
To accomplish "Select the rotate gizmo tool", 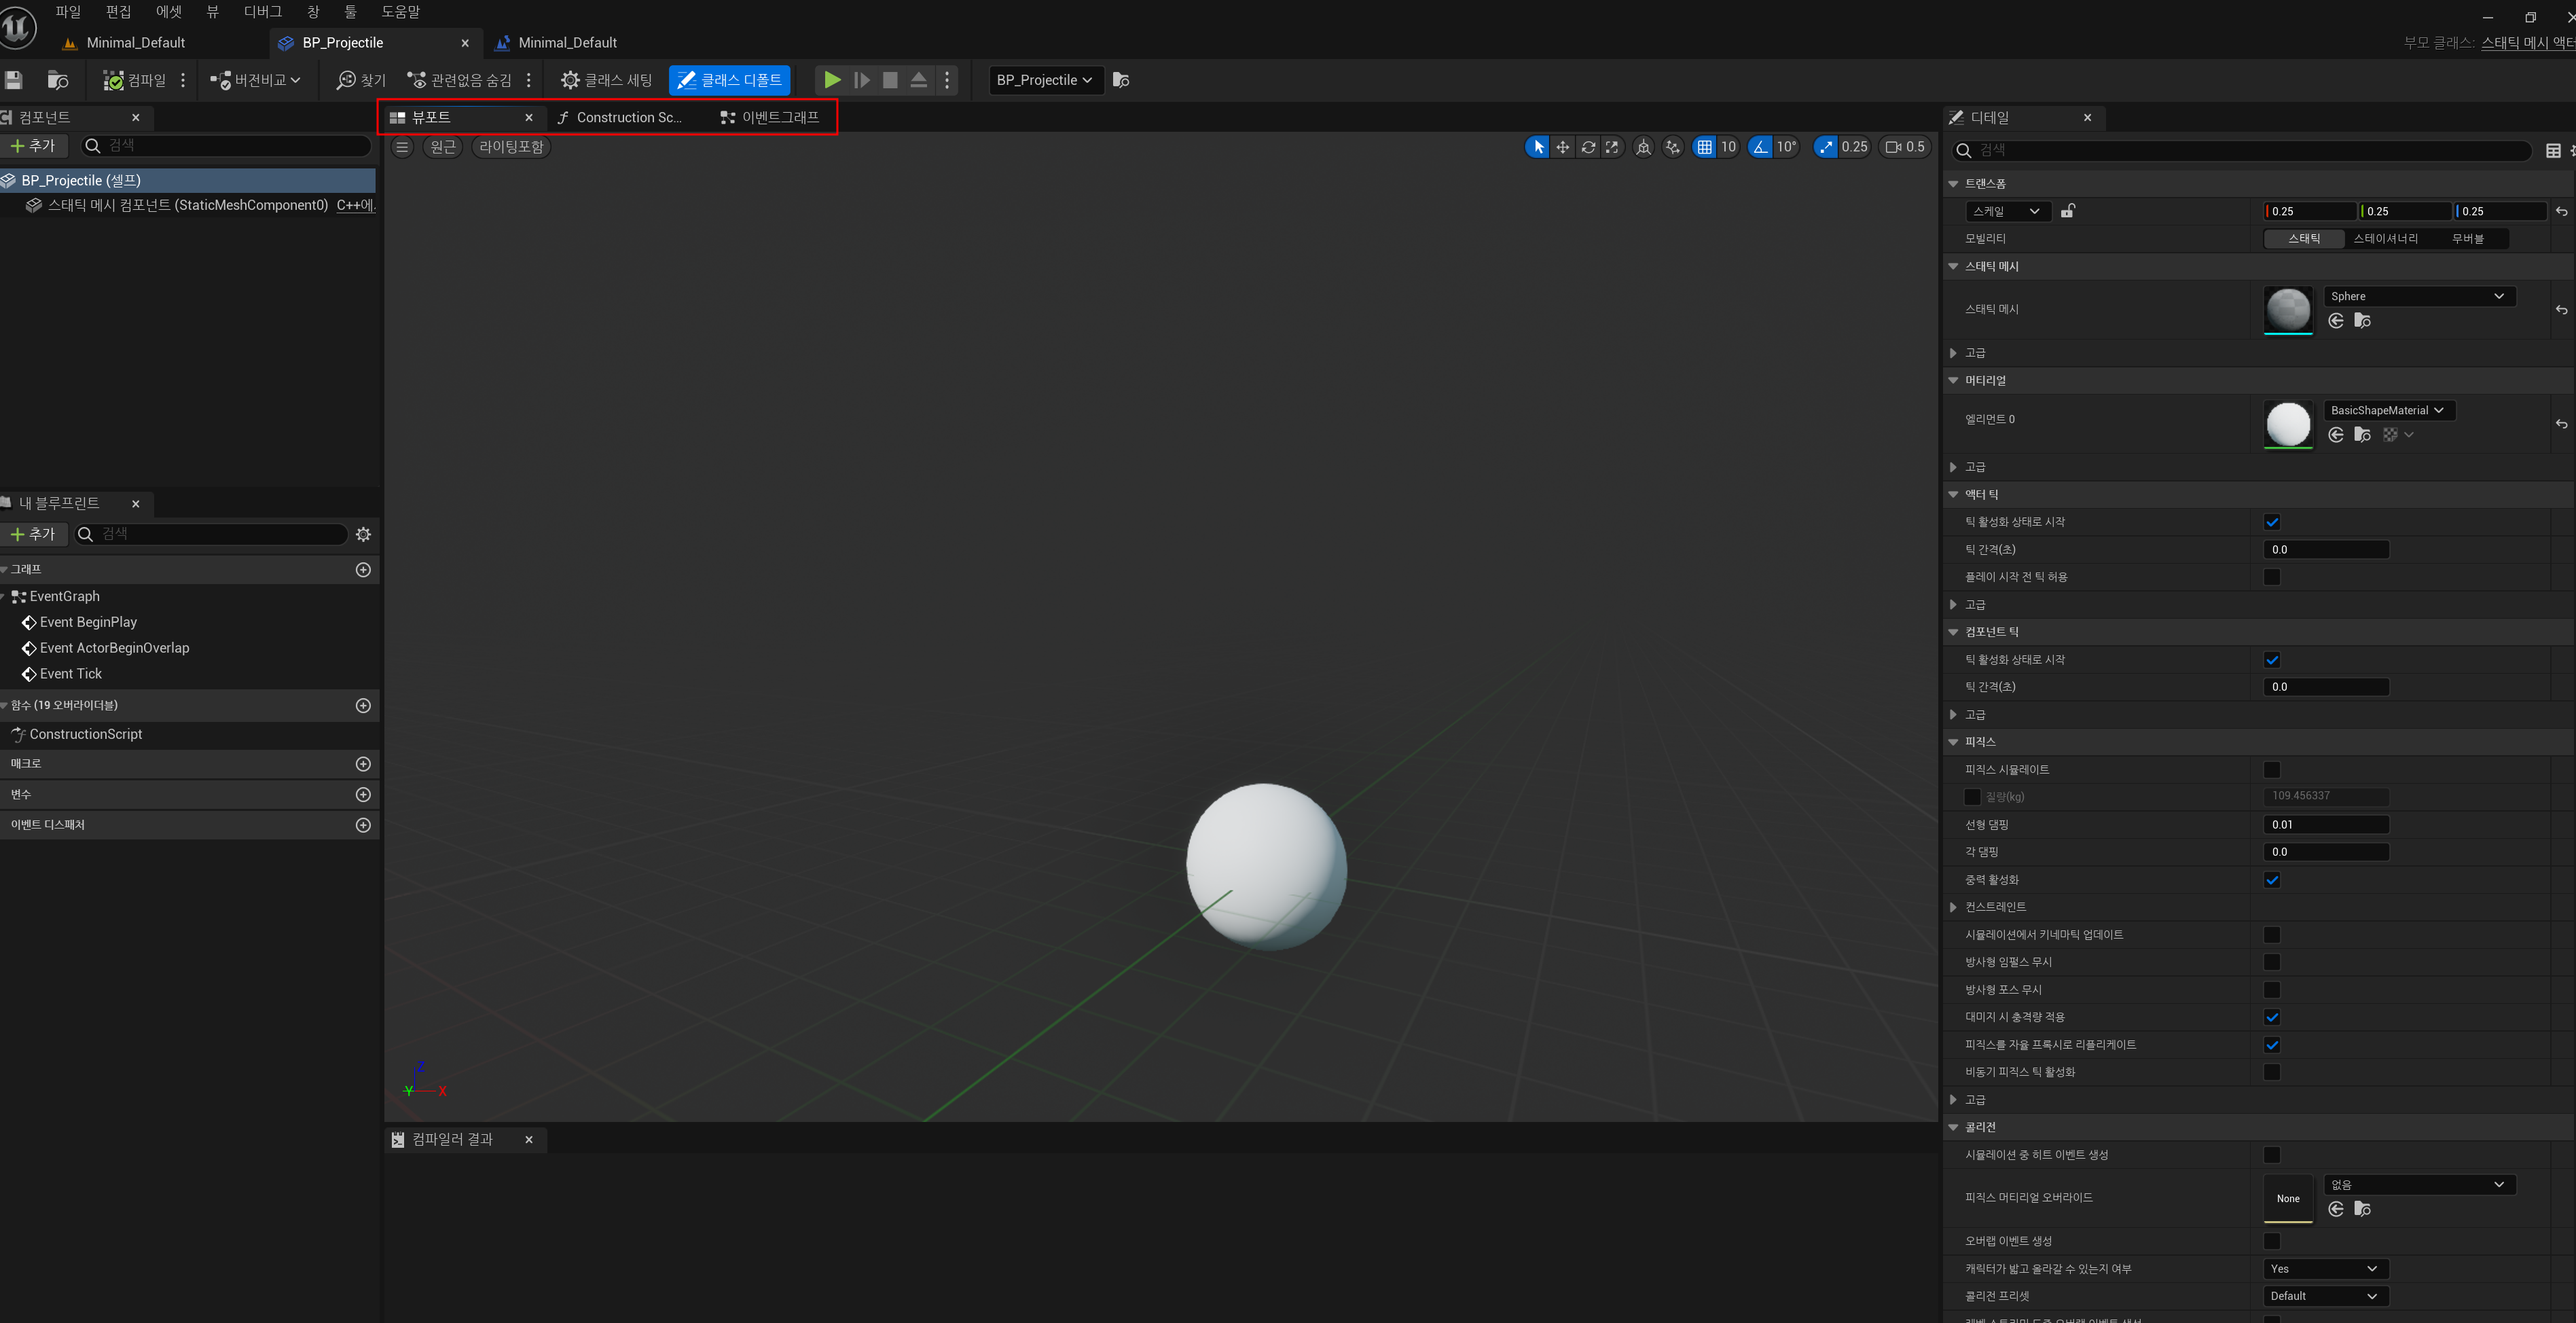I will click(1587, 147).
